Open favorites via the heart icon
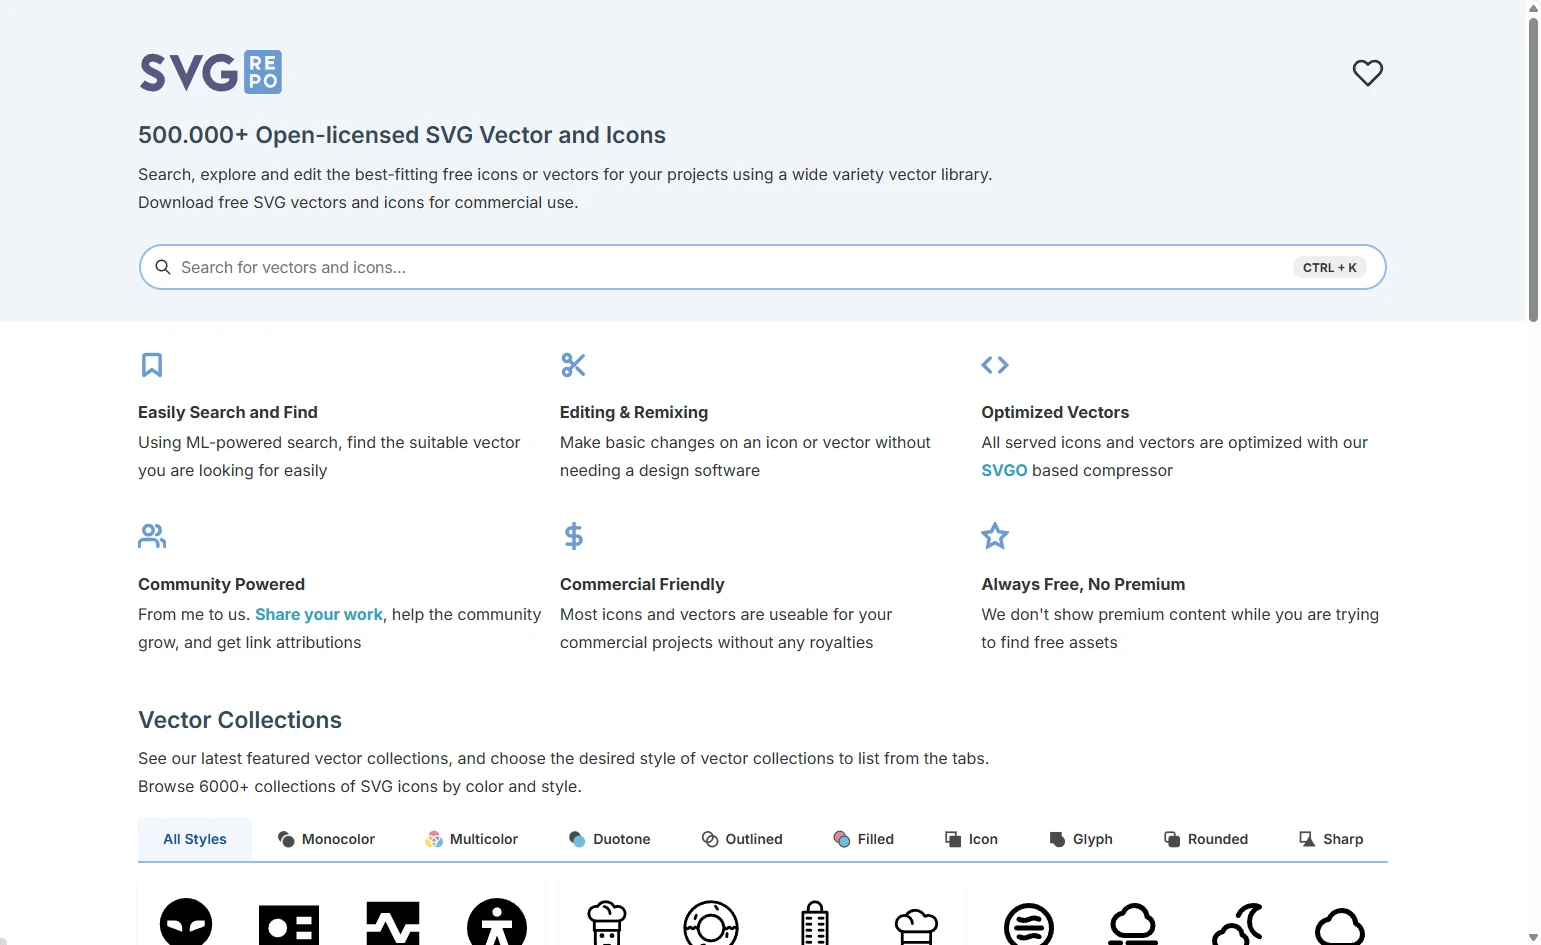 click(x=1367, y=73)
